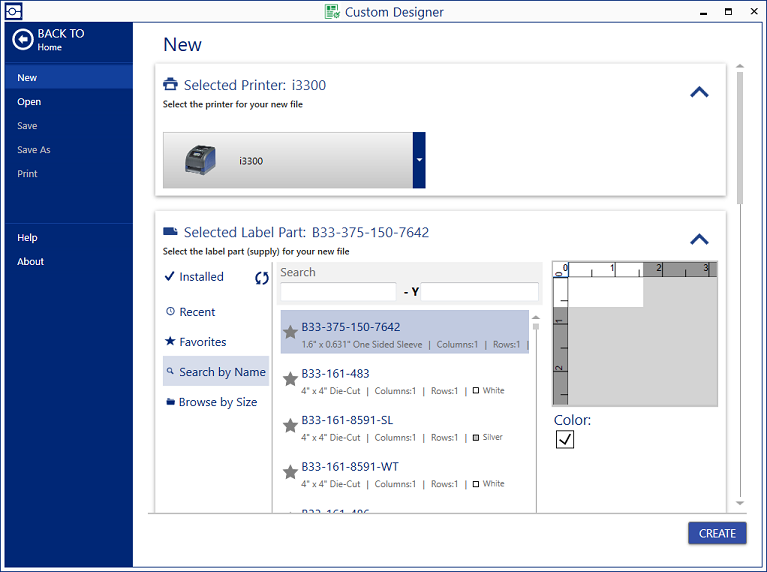The width and height of the screenshot is (767, 572).
Task: Close the Custom Designer window
Action: pos(754,12)
